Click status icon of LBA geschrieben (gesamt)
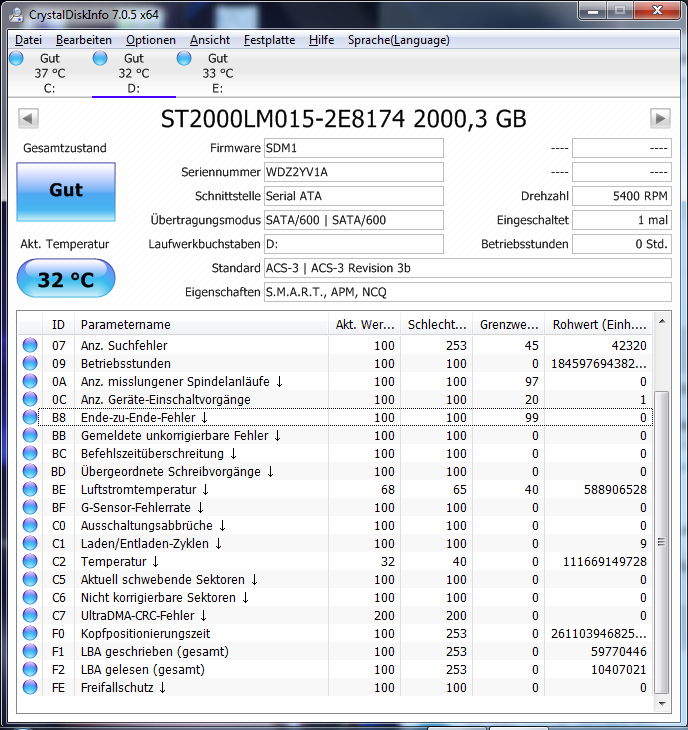 tap(30, 651)
